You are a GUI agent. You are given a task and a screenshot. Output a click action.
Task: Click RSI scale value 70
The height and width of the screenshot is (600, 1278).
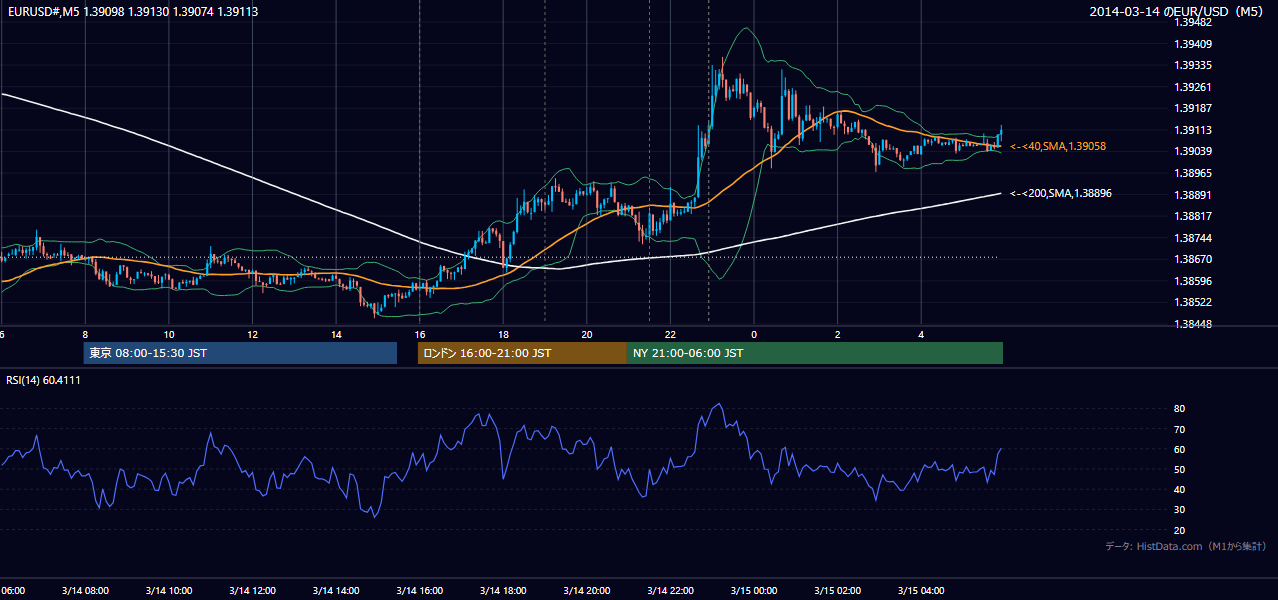1180,429
